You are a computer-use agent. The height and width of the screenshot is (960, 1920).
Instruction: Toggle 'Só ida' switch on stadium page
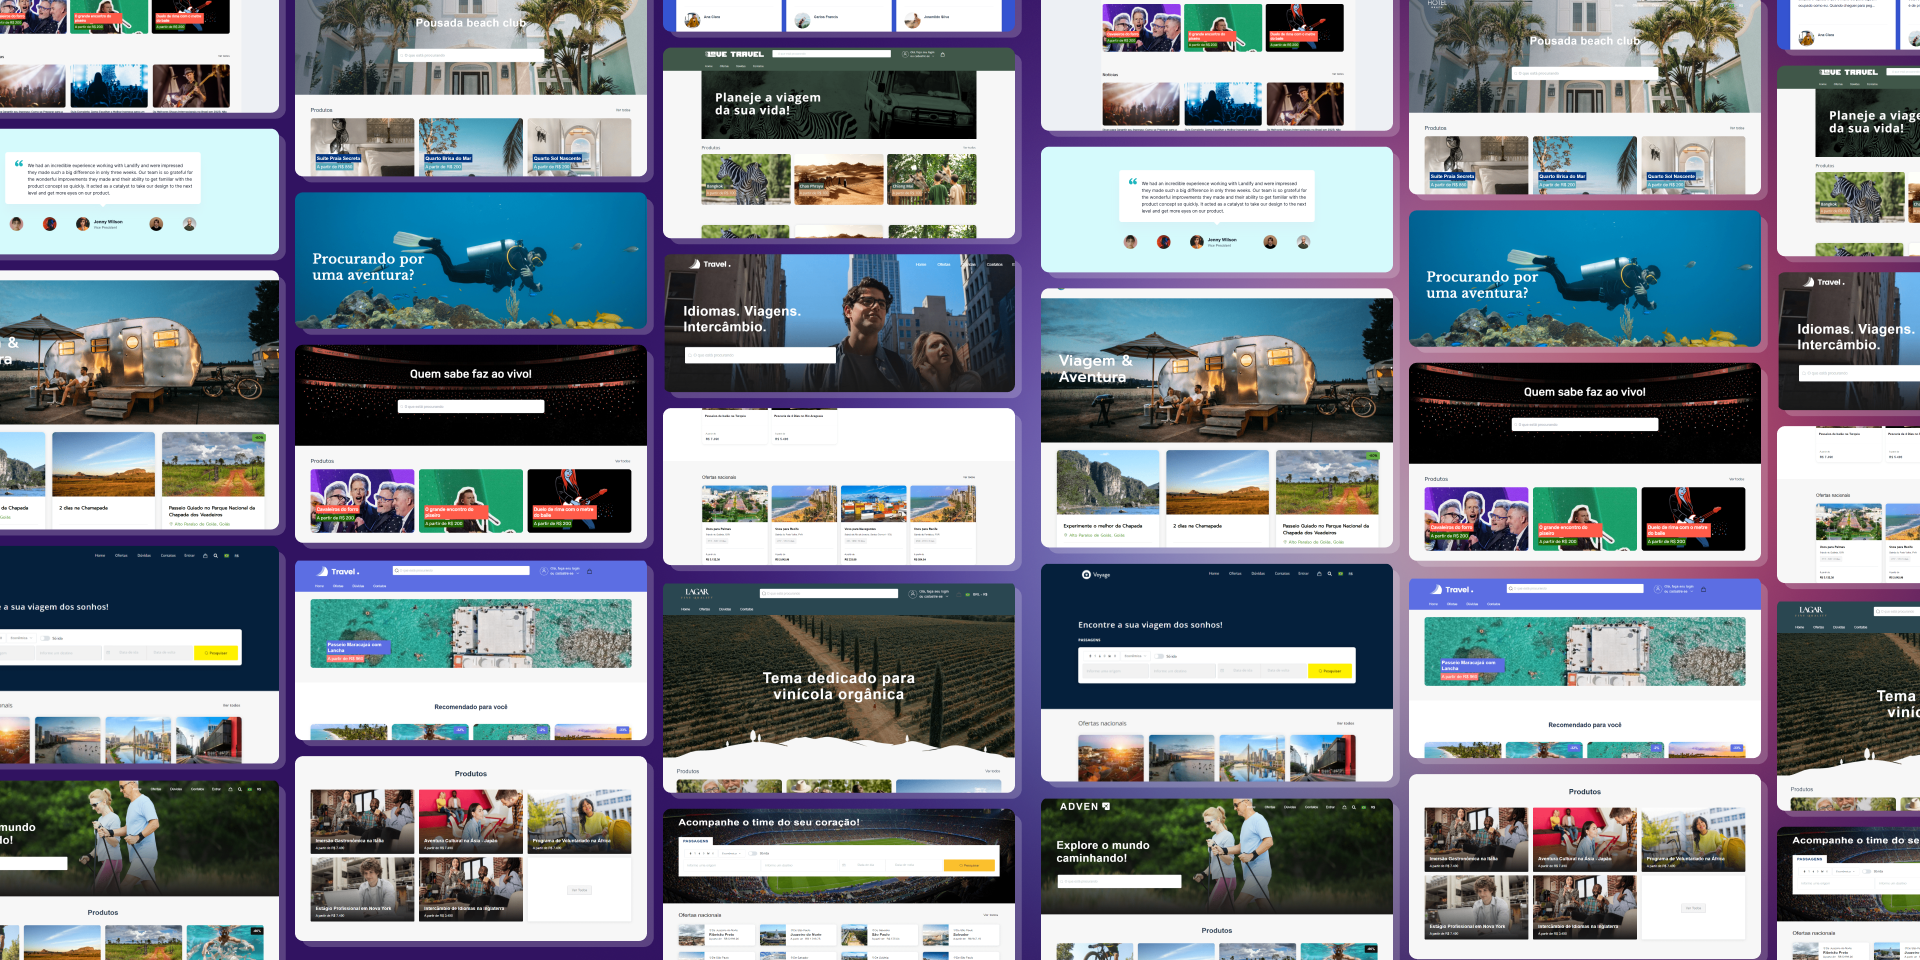(x=753, y=853)
